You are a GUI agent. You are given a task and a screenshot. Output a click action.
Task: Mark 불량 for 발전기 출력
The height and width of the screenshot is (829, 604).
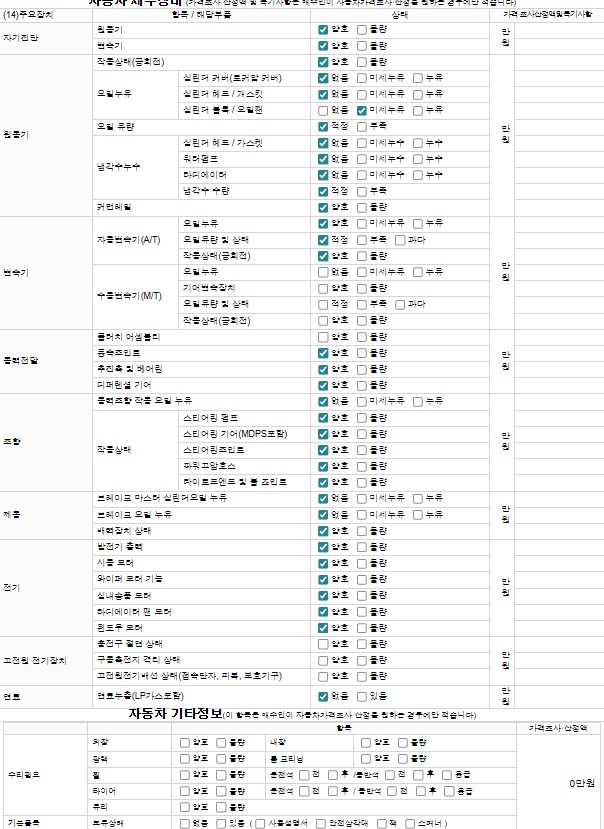pyautogui.click(x=362, y=547)
